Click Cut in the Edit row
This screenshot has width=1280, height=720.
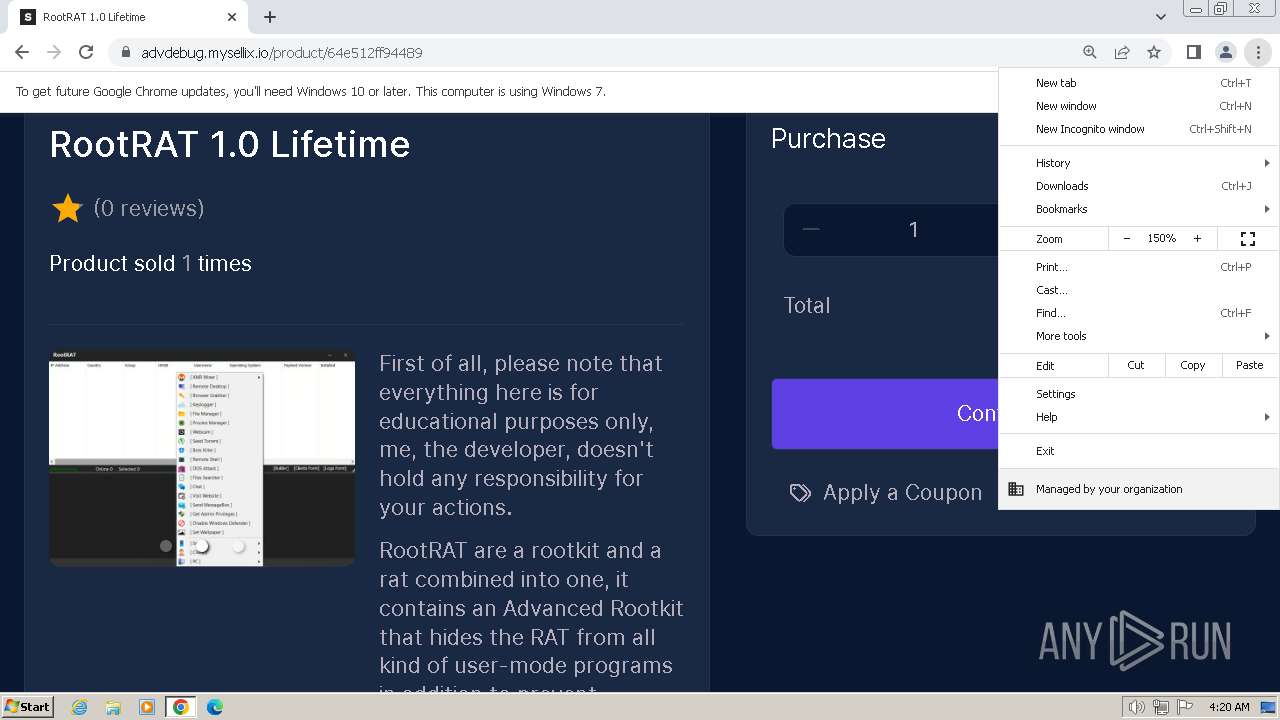click(x=1136, y=365)
